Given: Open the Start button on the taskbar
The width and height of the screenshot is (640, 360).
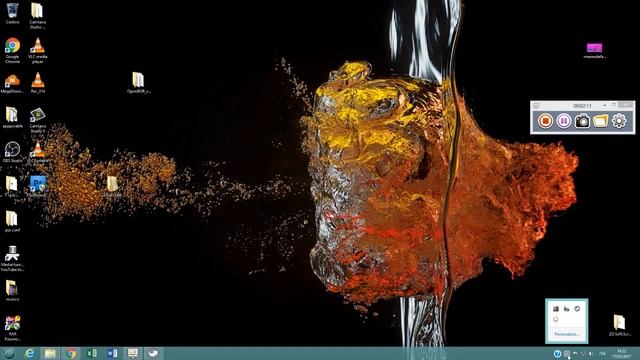Looking at the screenshot, I should [x=9, y=353].
